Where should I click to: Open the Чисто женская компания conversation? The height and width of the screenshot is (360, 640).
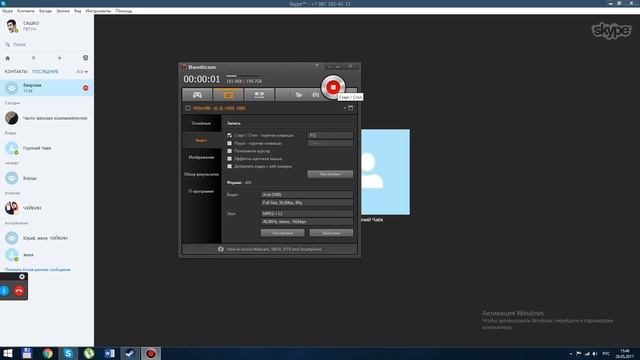[x=47, y=118]
